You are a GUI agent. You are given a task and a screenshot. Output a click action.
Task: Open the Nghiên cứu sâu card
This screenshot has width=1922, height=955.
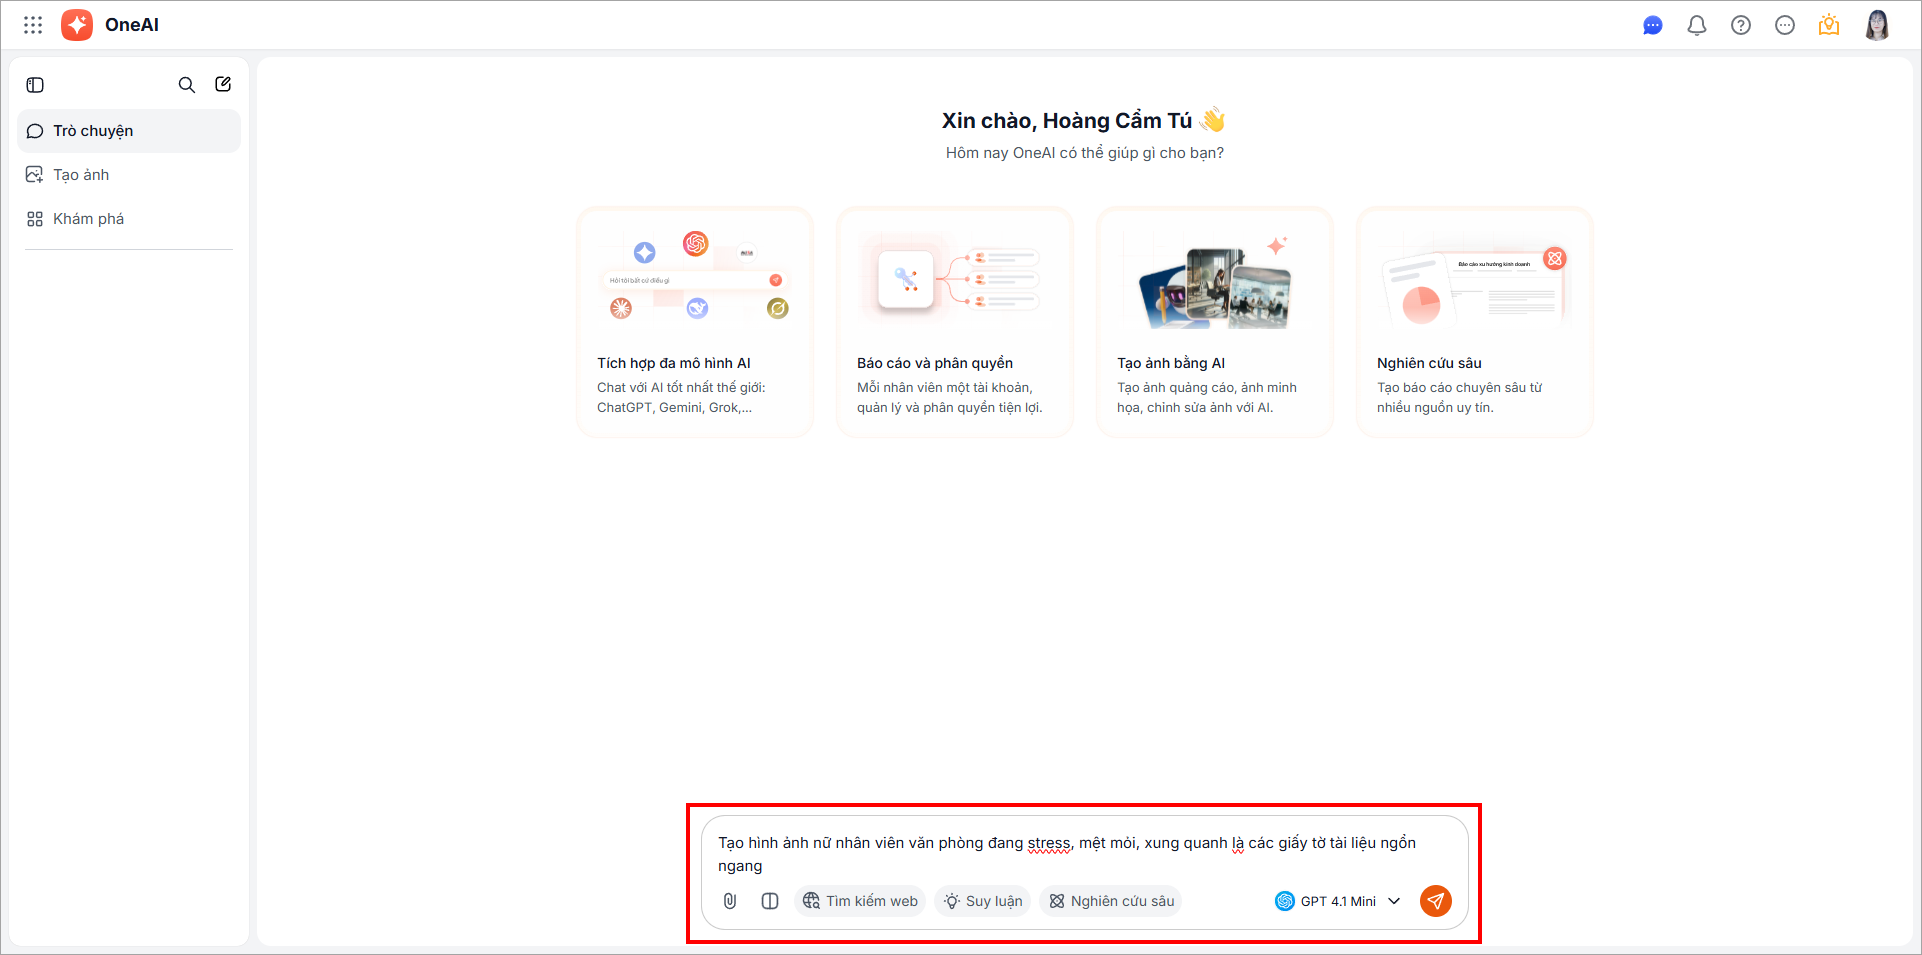click(1475, 322)
